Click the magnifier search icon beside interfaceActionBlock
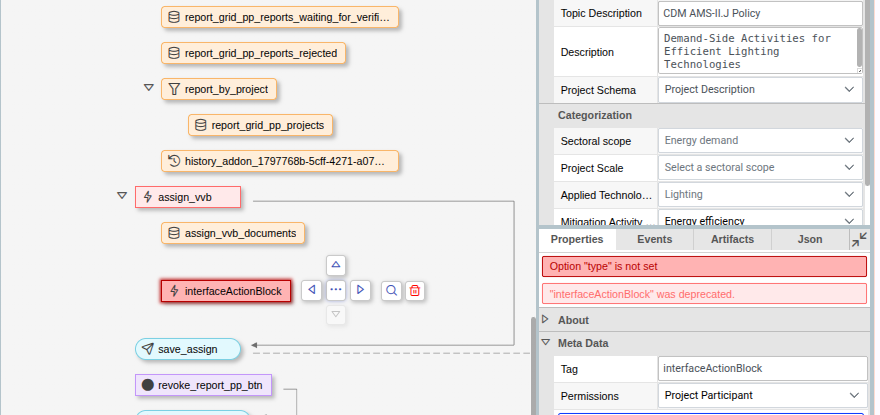The height and width of the screenshot is (415, 880). (x=392, y=290)
